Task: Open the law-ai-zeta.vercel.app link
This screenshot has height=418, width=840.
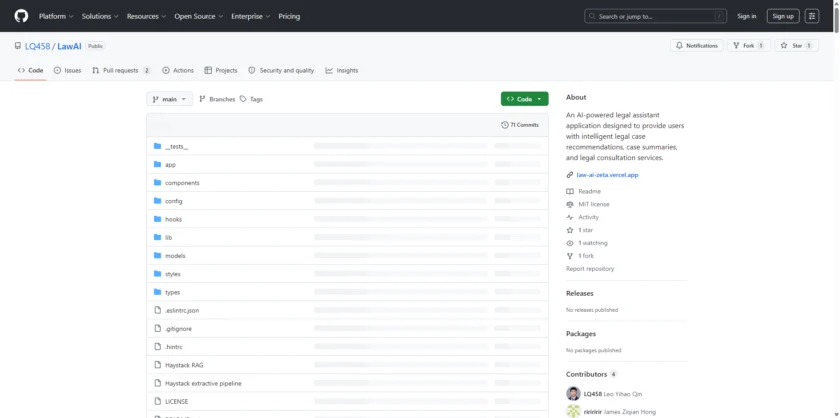Action: [607, 175]
